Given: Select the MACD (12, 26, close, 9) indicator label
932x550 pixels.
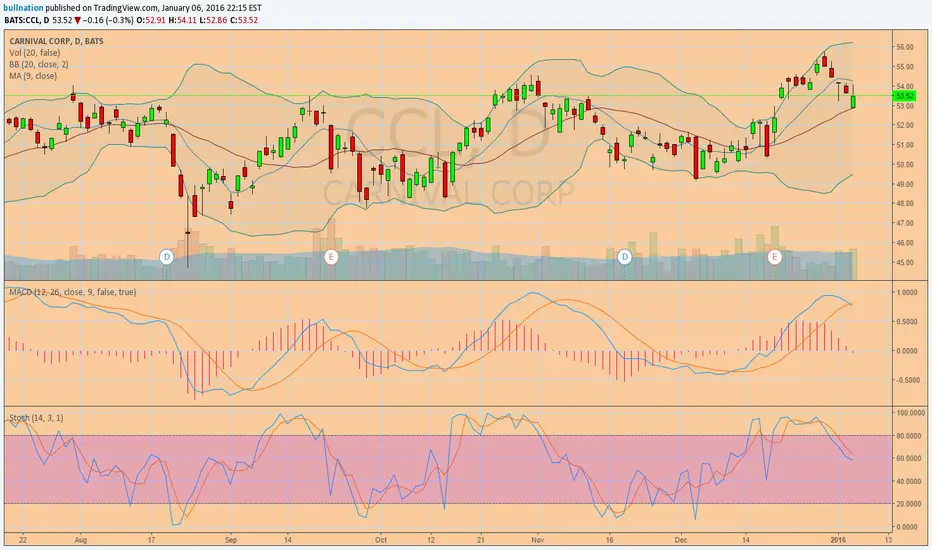Looking at the screenshot, I should click(x=73, y=292).
